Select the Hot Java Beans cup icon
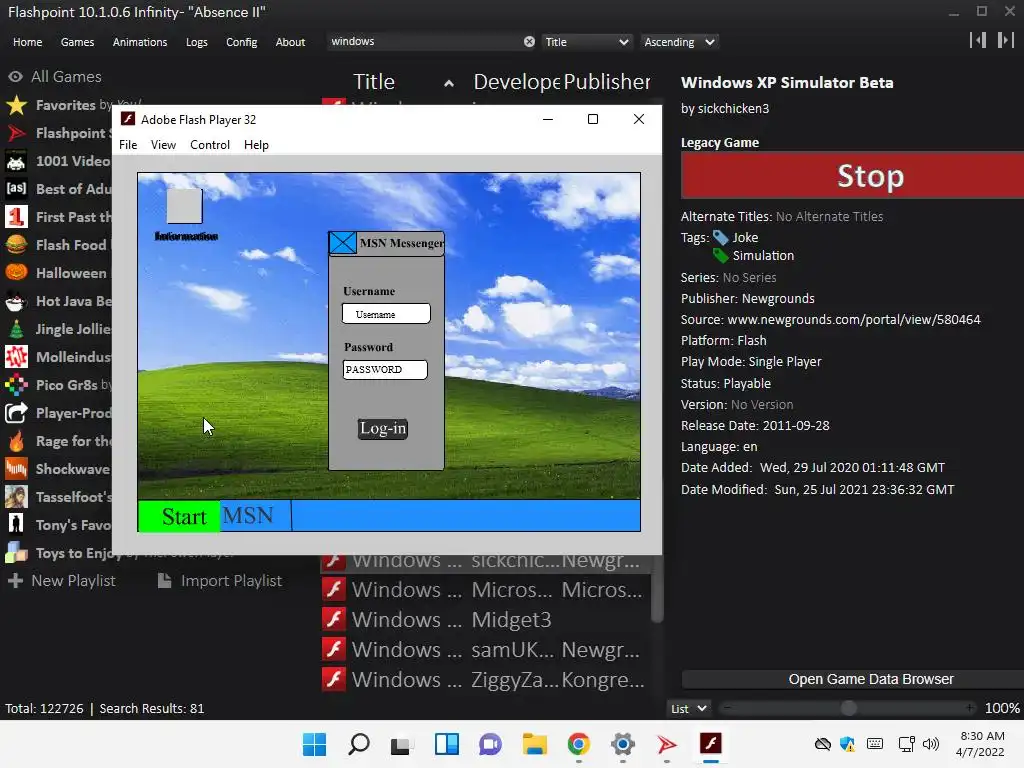1024x768 pixels. click(16, 301)
